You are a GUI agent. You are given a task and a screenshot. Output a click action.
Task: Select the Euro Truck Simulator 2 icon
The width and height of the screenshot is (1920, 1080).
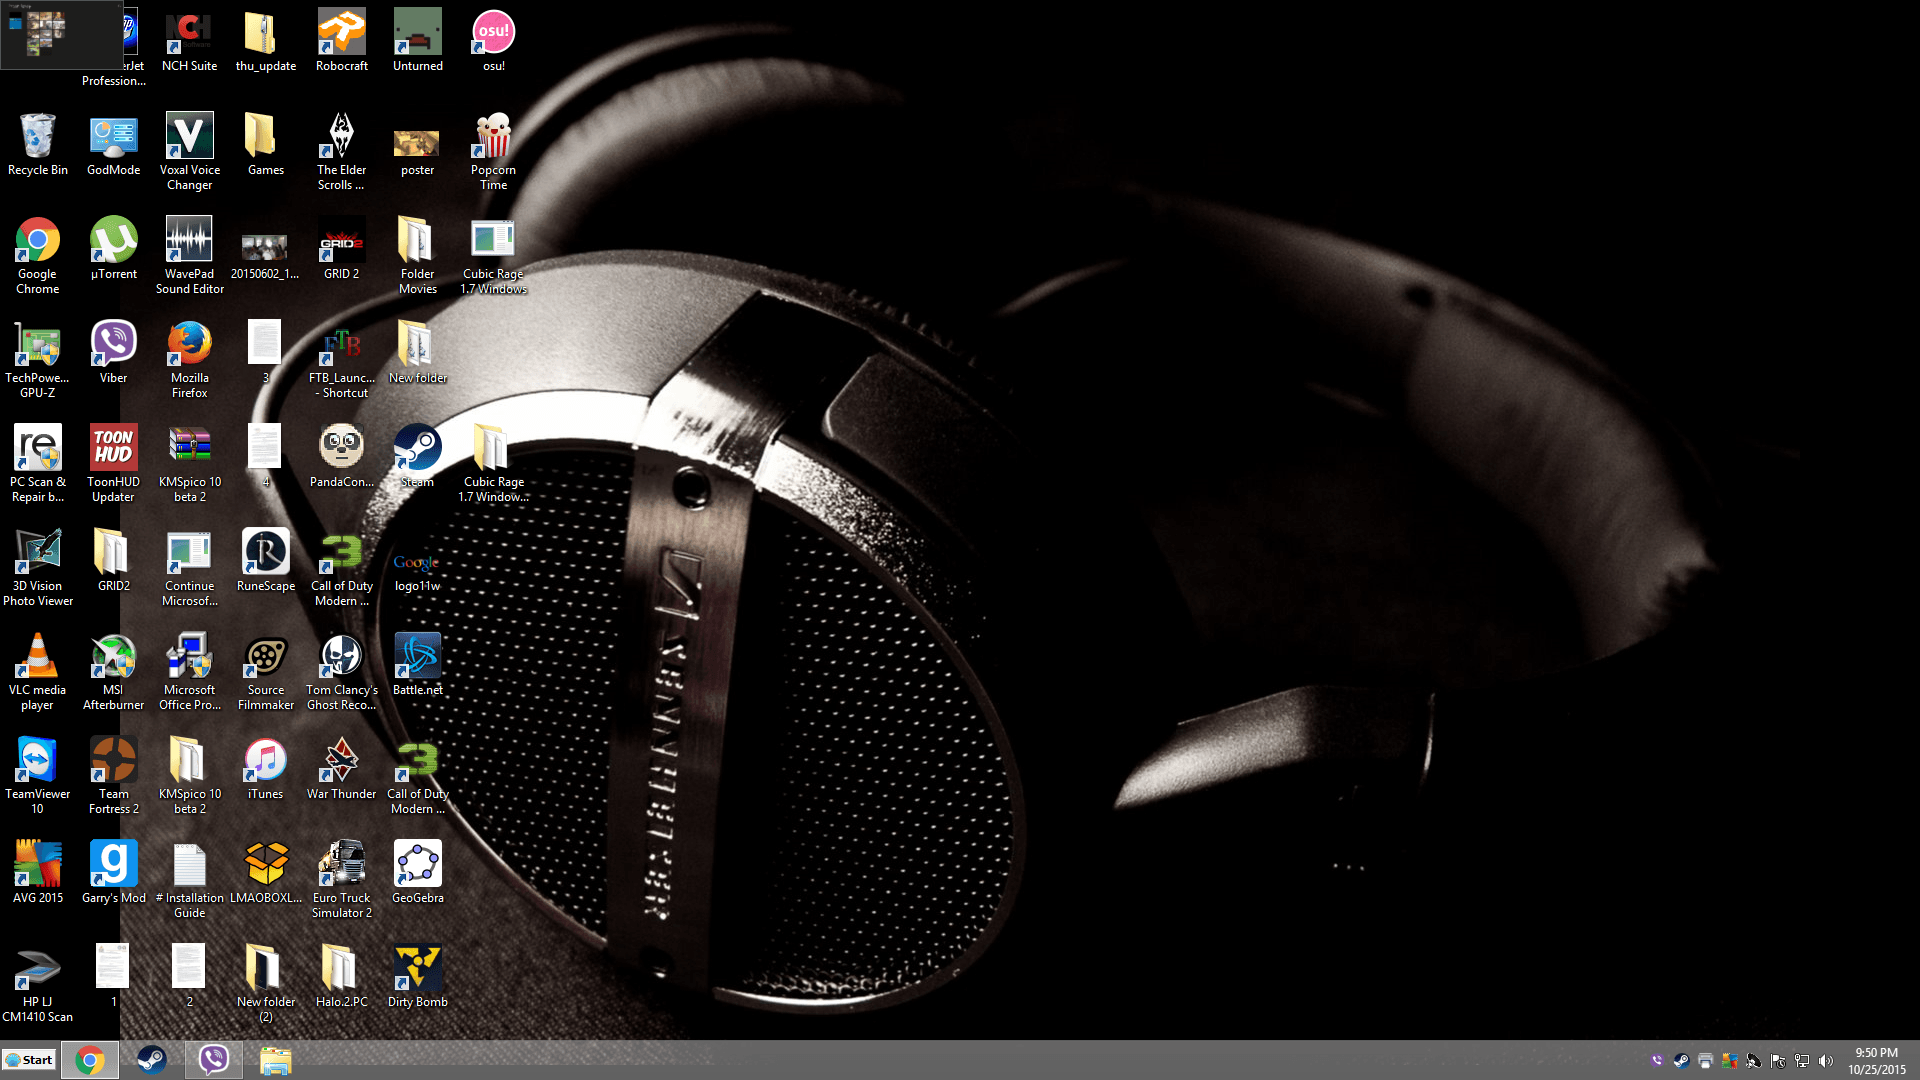click(x=341, y=865)
